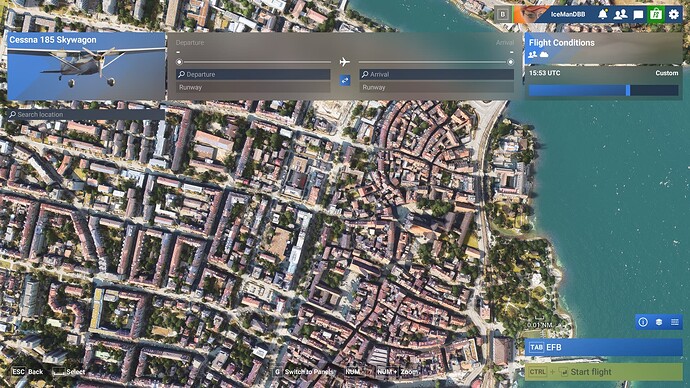This screenshot has height=388, width=690.
Task: Click the Search location field
Action: (86, 114)
